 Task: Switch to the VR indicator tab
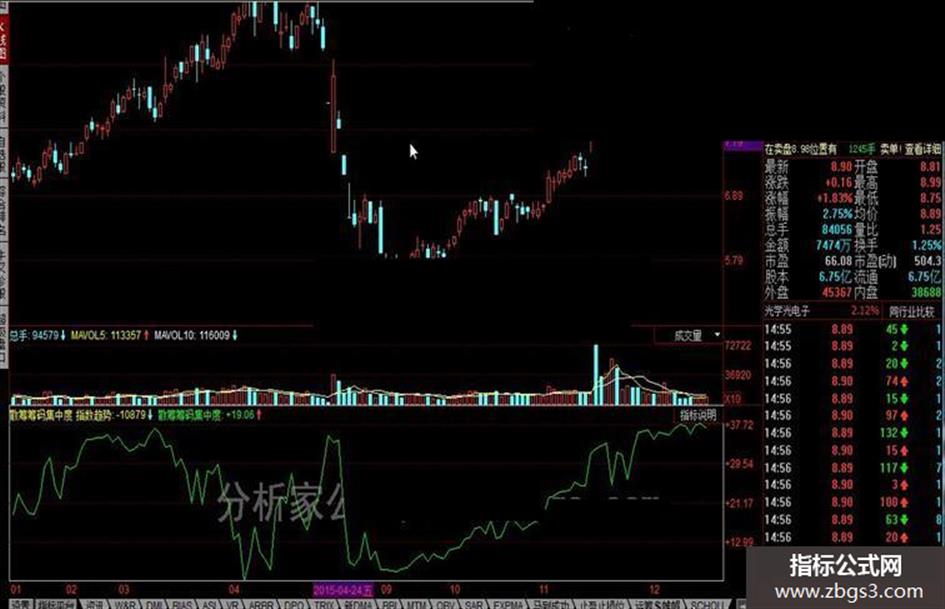tap(233, 604)
